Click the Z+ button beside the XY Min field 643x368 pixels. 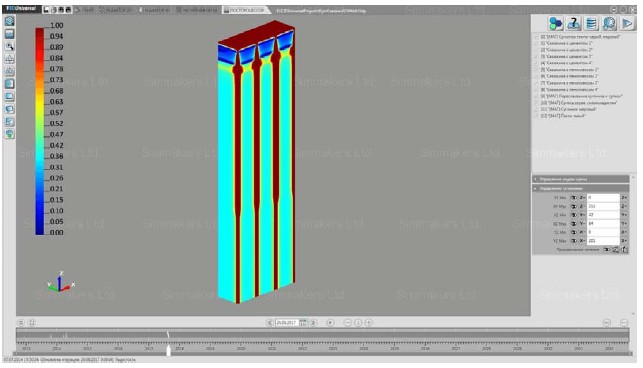pyautogui.click(x=624, y=198)
